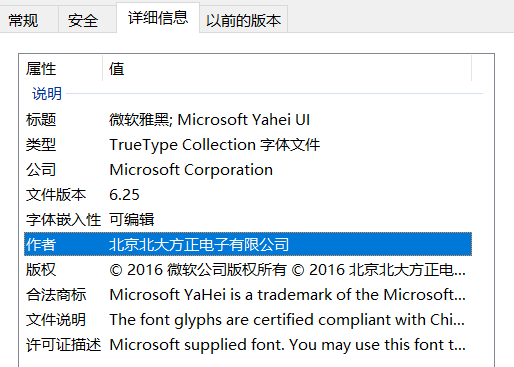Collapse the 说明 group header

(47, 94)
